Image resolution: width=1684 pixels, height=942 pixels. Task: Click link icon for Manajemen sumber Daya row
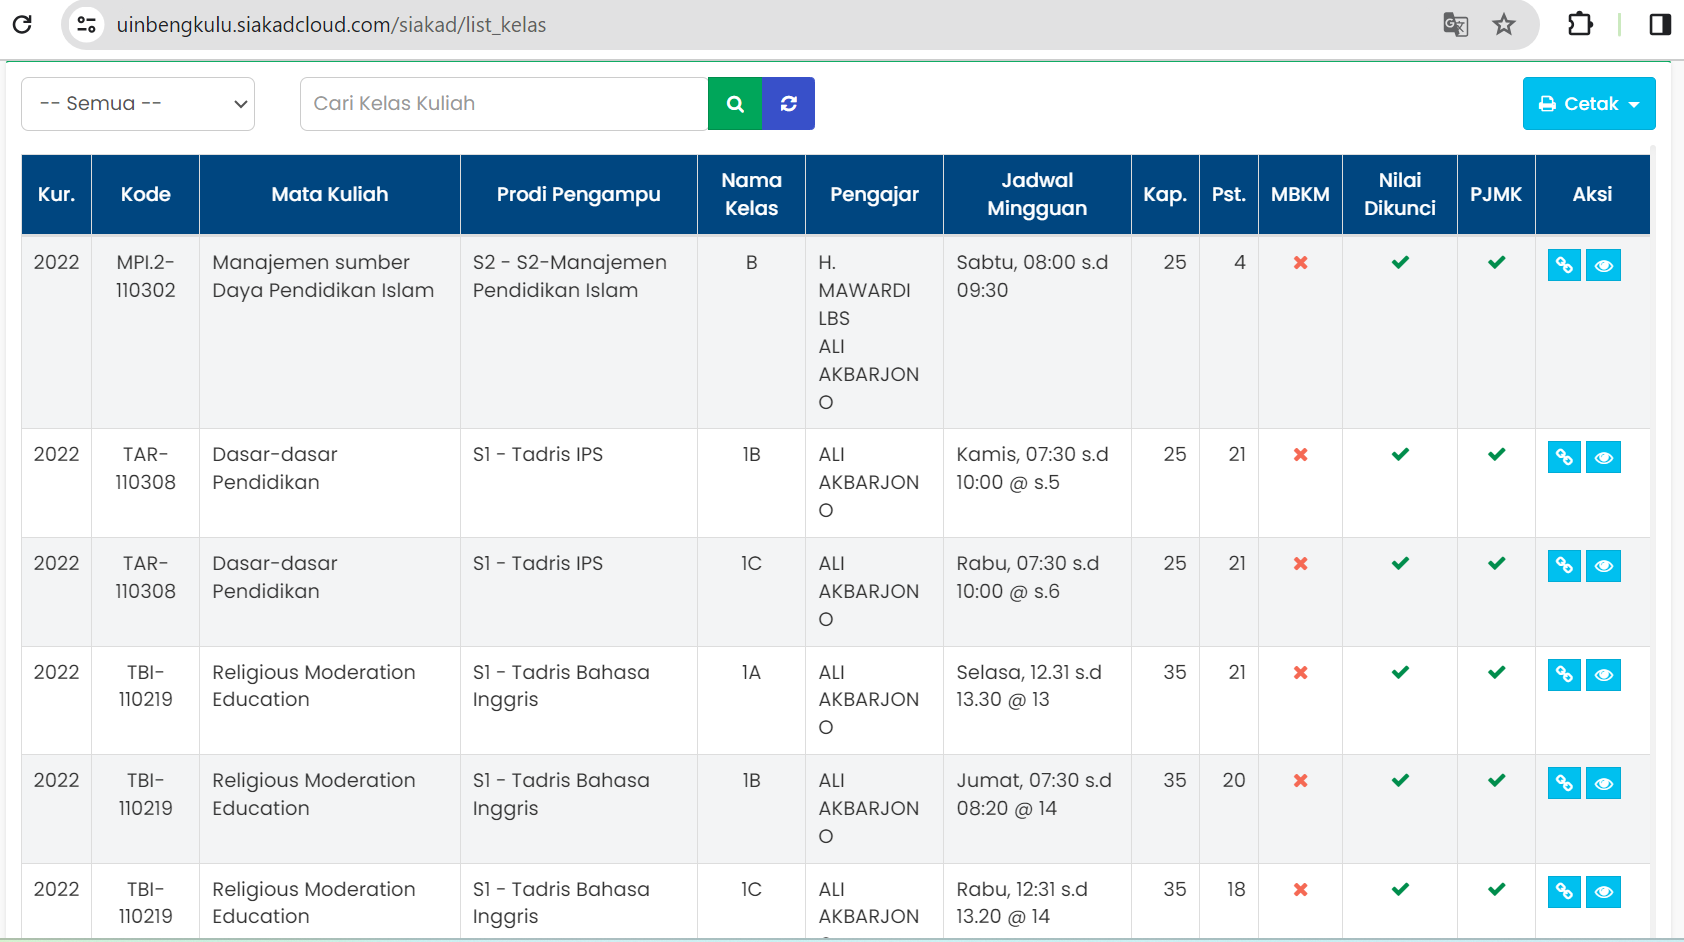pos(1564,265)
